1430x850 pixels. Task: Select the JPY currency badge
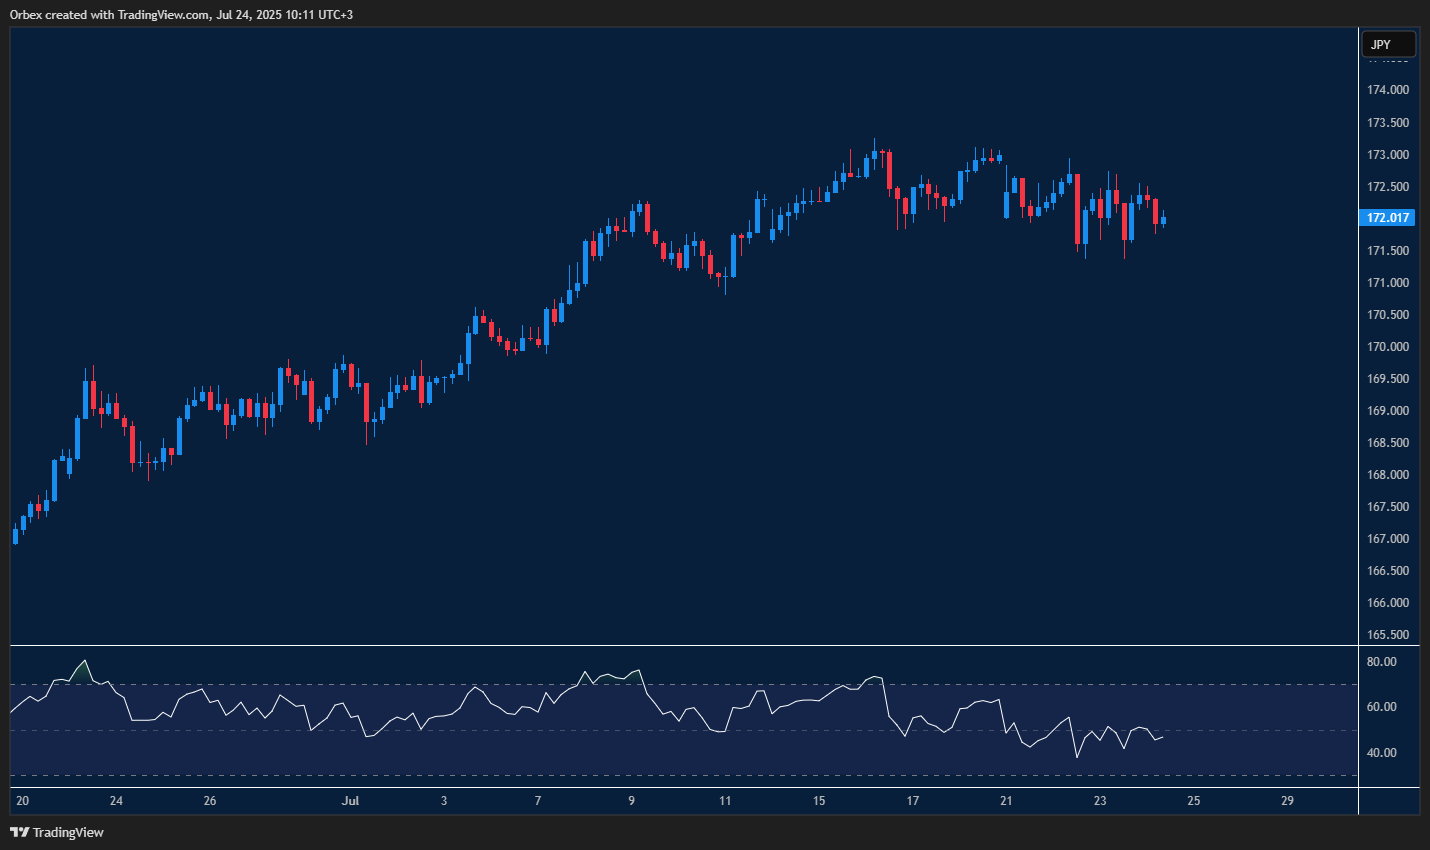(1388, 44)
